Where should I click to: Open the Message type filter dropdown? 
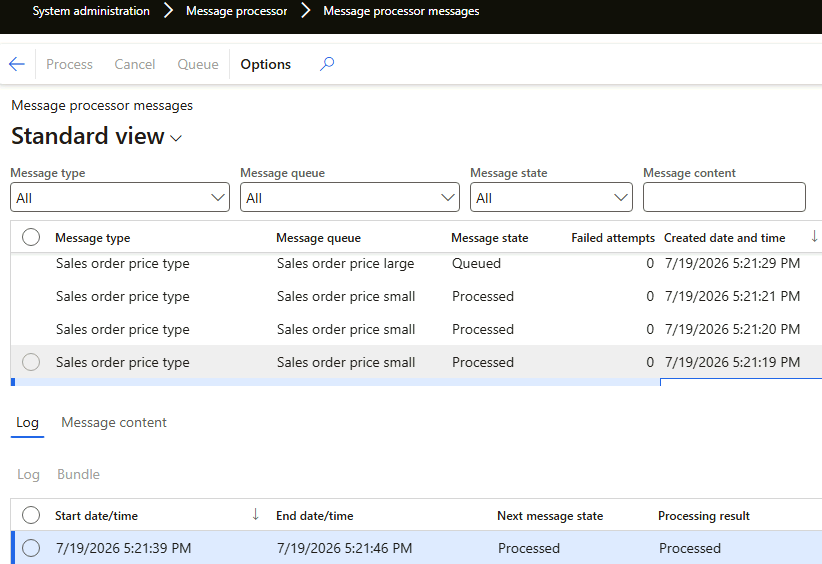(x=120, y=197)
